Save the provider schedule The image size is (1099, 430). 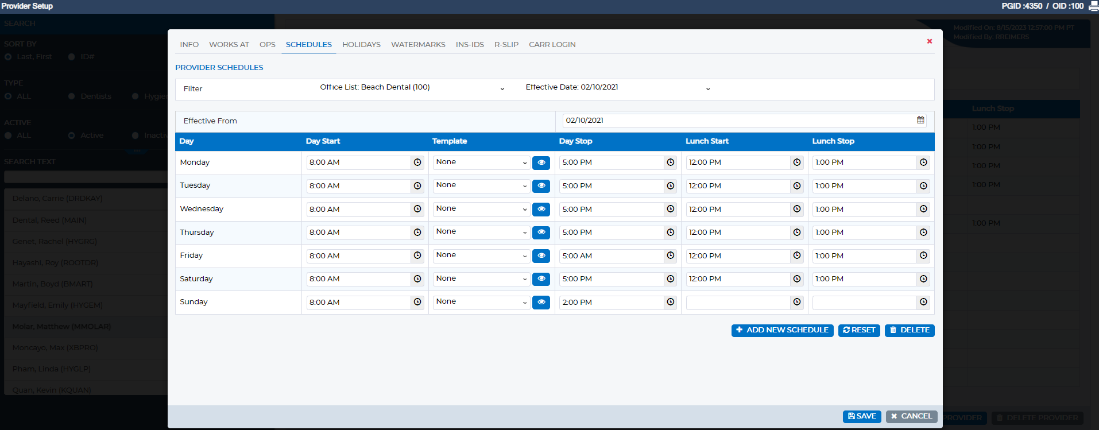[862, 416]
